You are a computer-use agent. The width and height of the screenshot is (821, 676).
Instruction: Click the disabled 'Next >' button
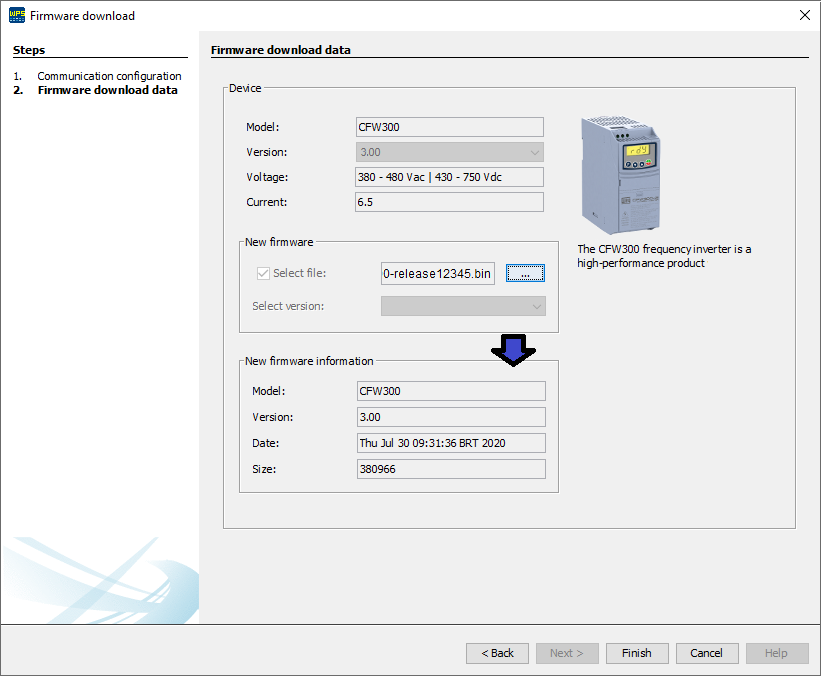coord(567,653)
